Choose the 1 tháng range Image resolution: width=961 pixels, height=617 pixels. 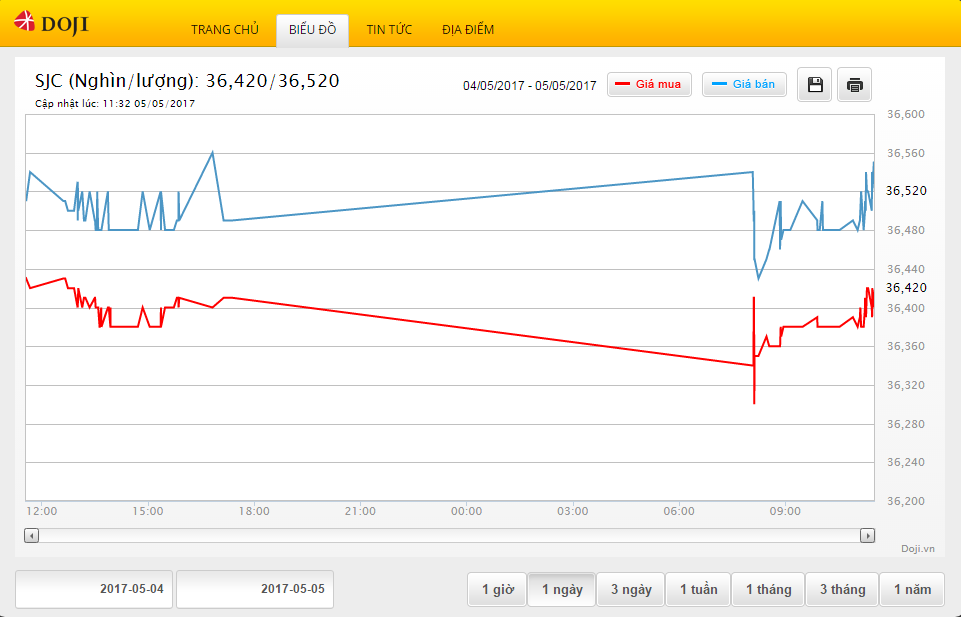click(x=768, y=590)
